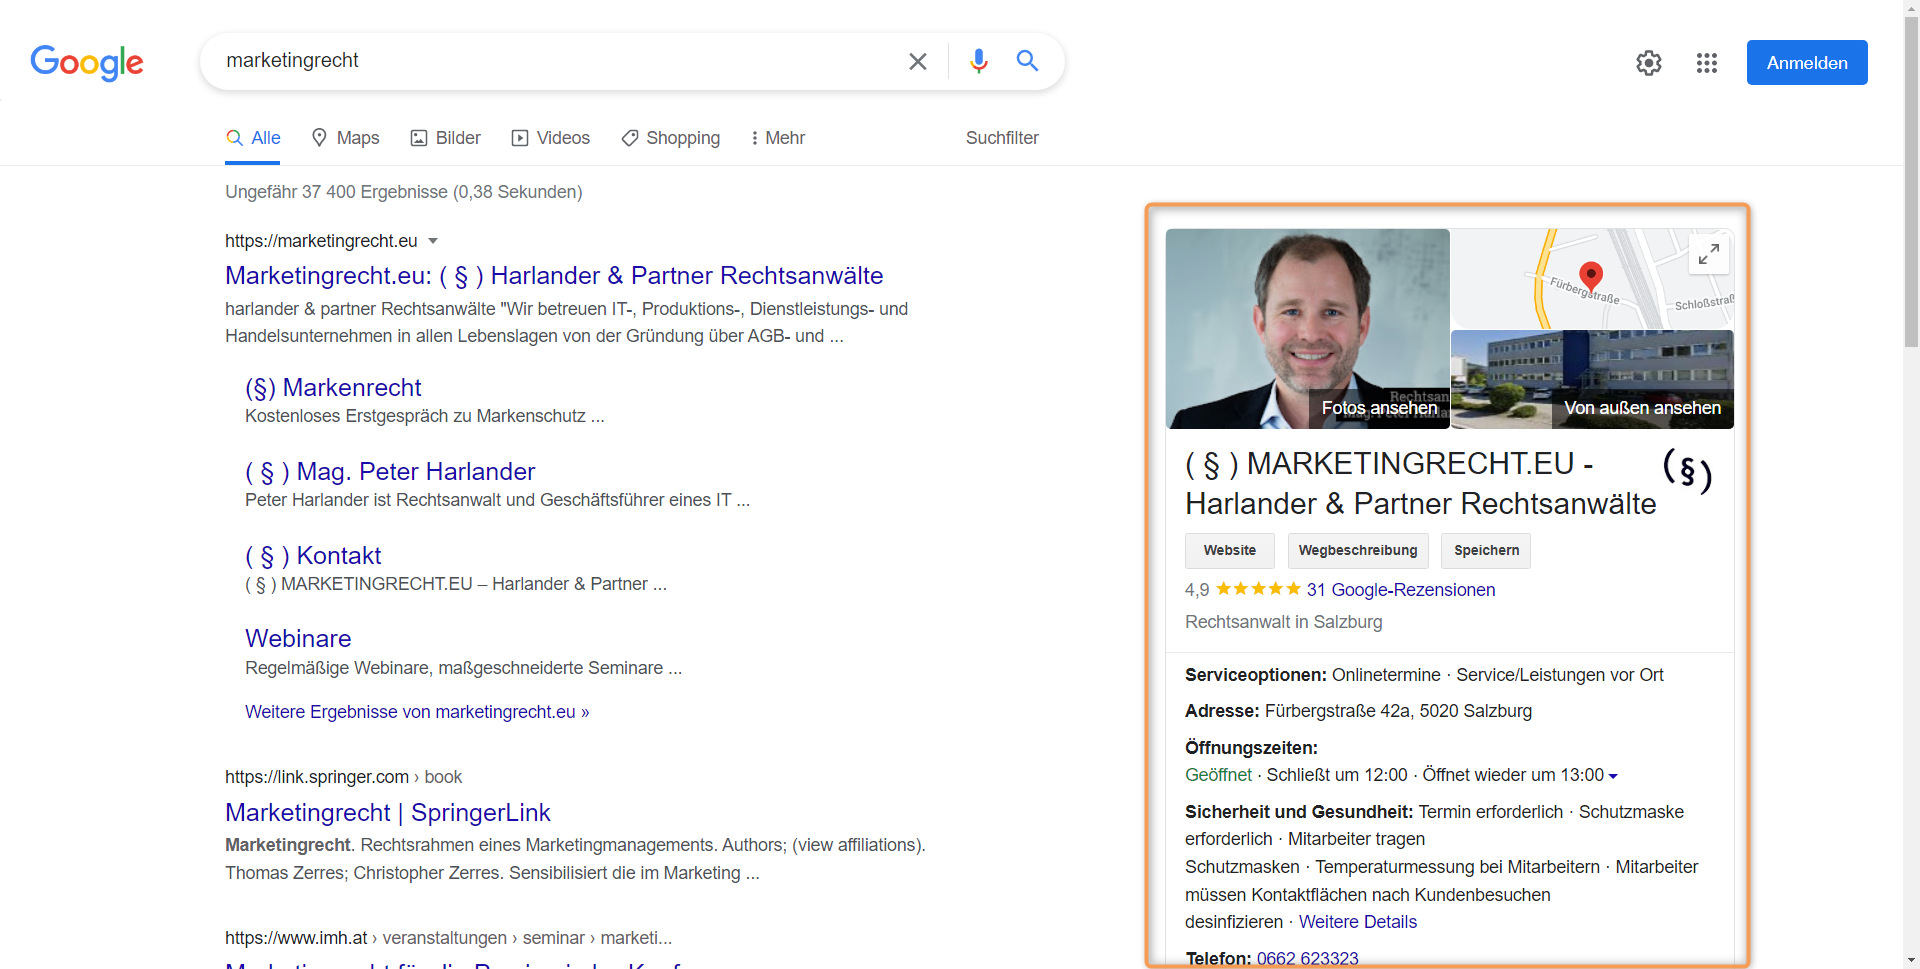Click the Suchfilter toggle
The image size is (1920, 969).
click(1001, 138)
